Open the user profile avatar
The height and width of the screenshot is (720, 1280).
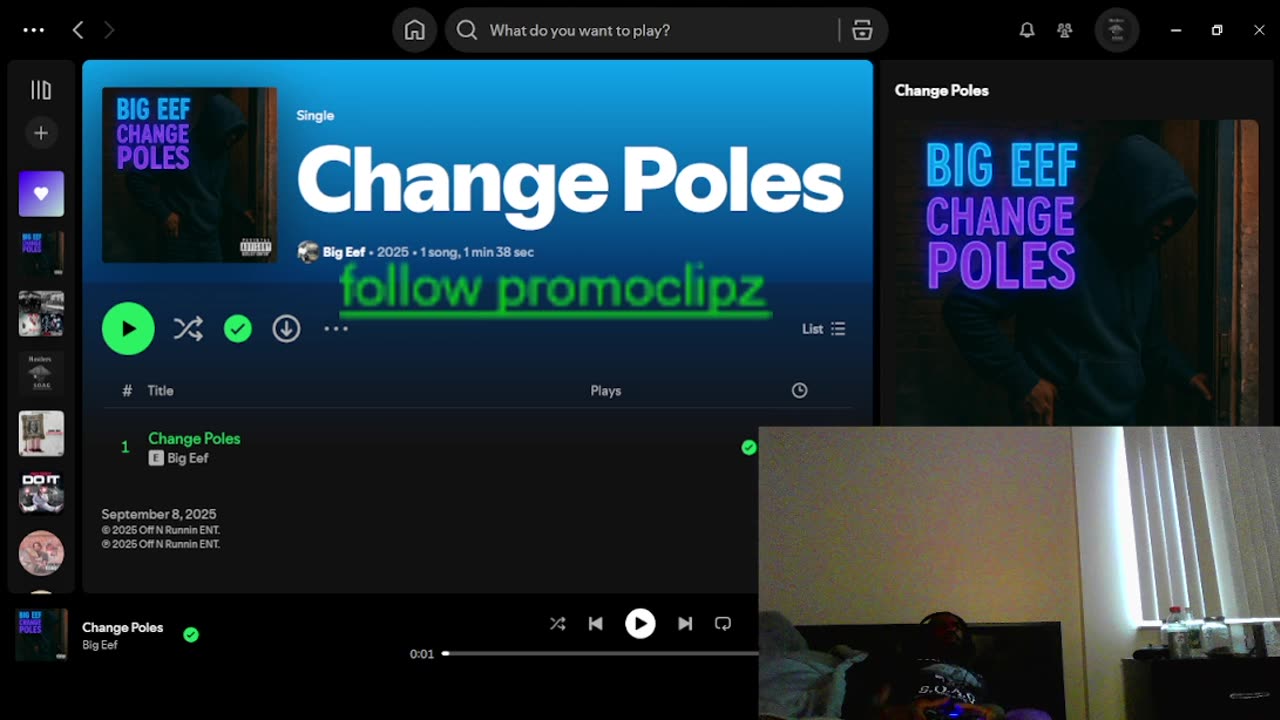[1117, 30]
